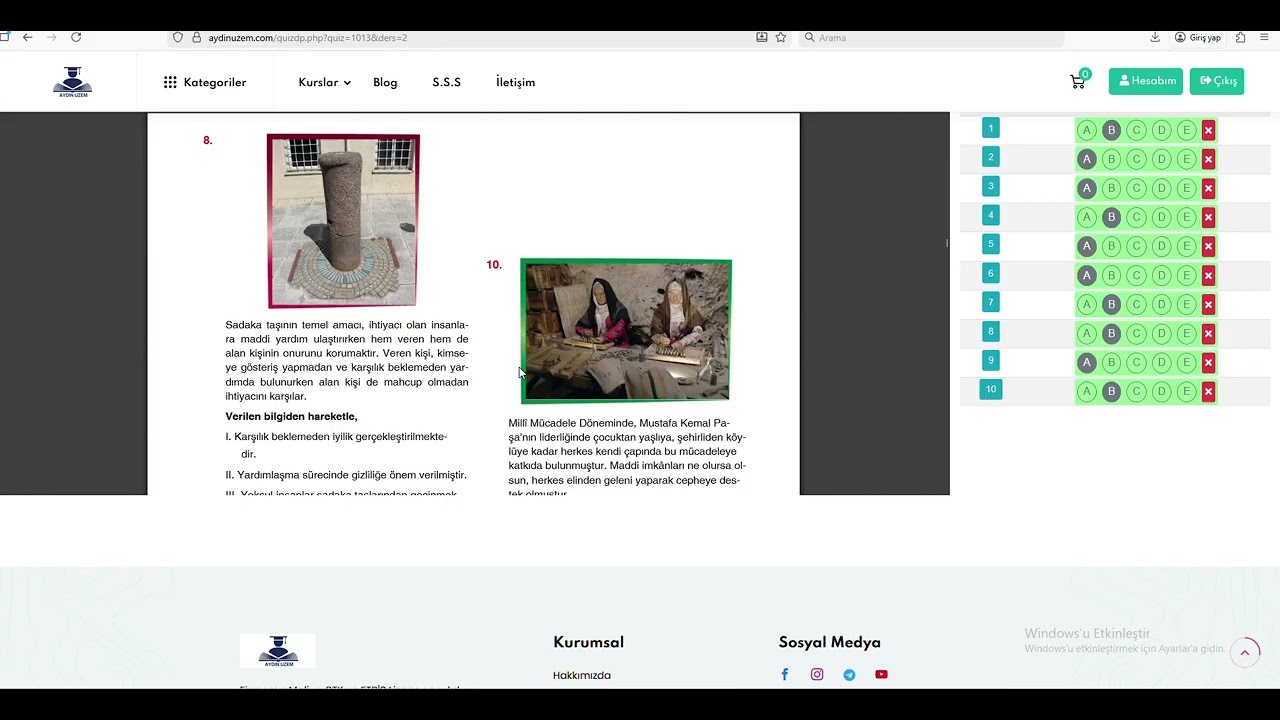Bookmark this page with the star icon
This screenshot has width=1280, height=720.
pyautogui.click(x=781, y=38)
